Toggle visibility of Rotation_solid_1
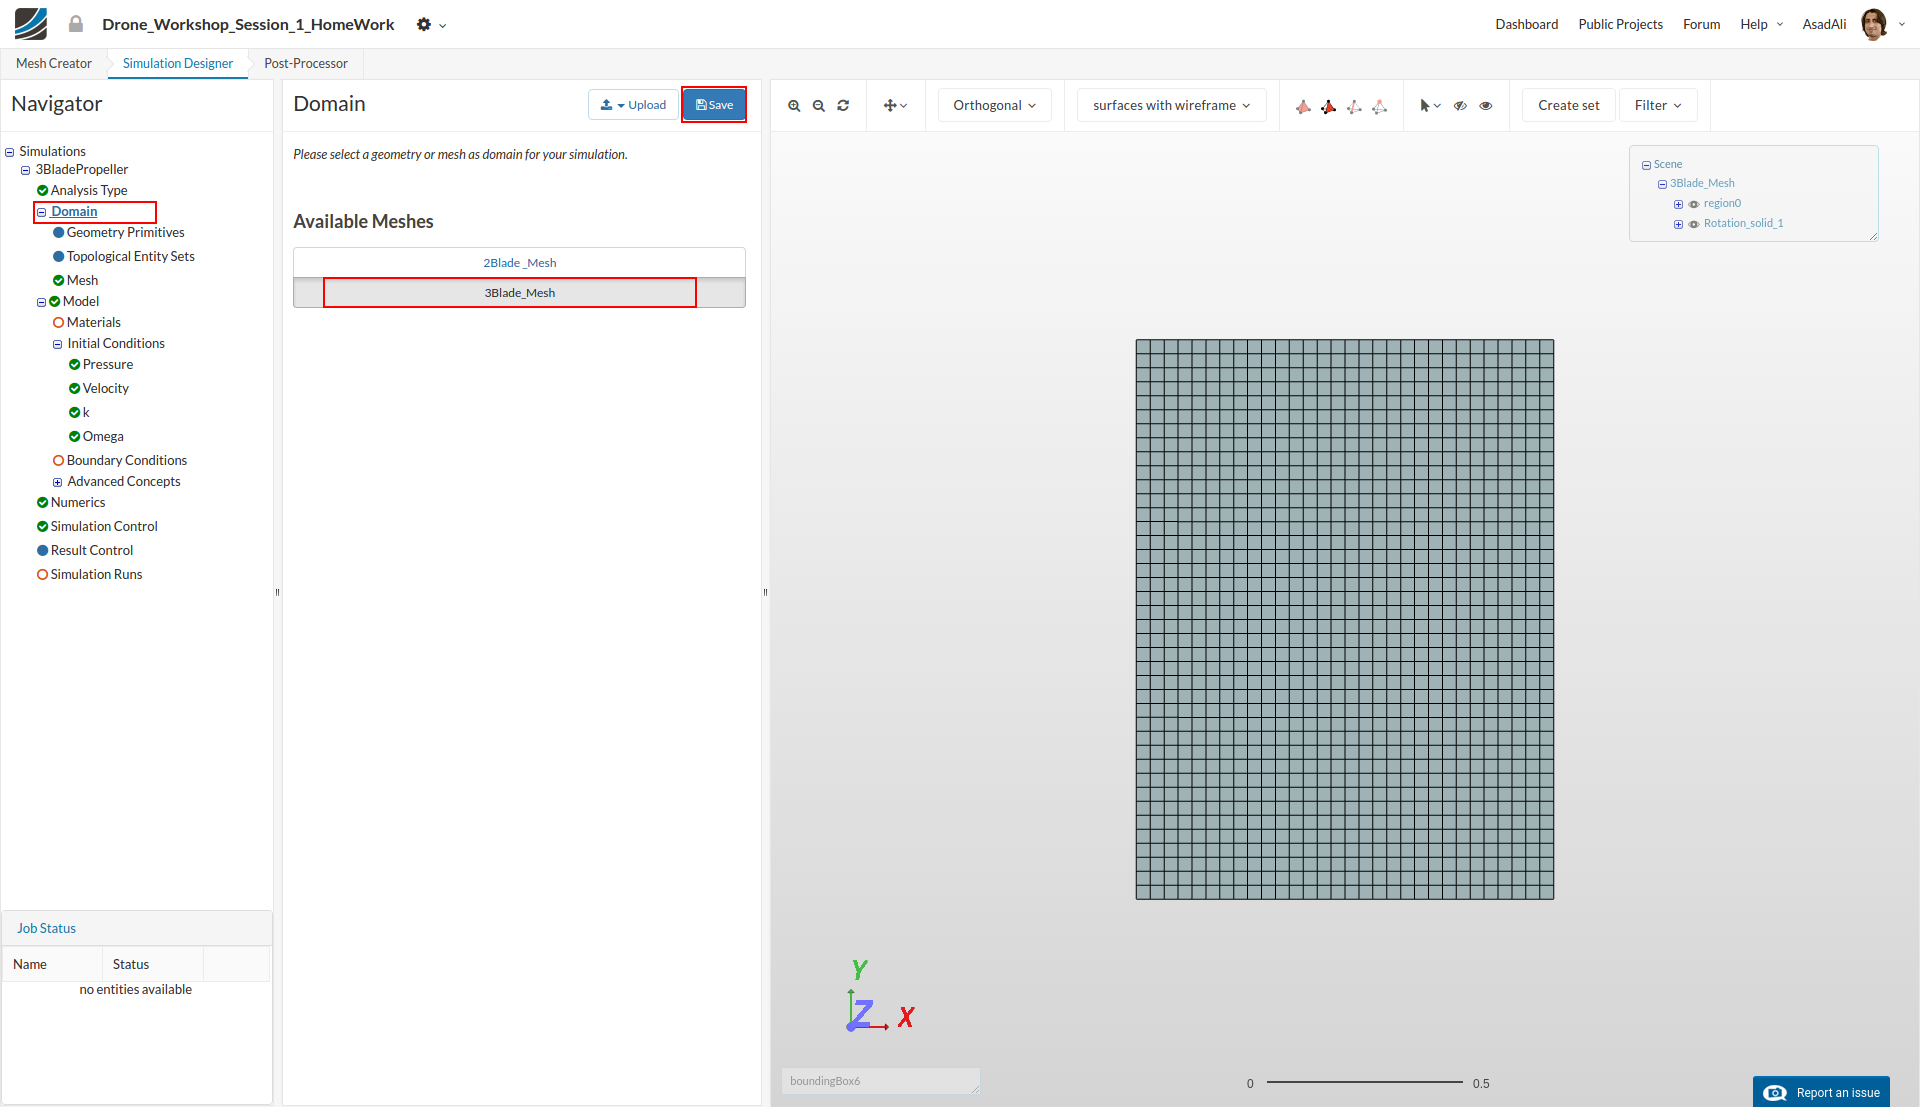 click(1694, 224)
